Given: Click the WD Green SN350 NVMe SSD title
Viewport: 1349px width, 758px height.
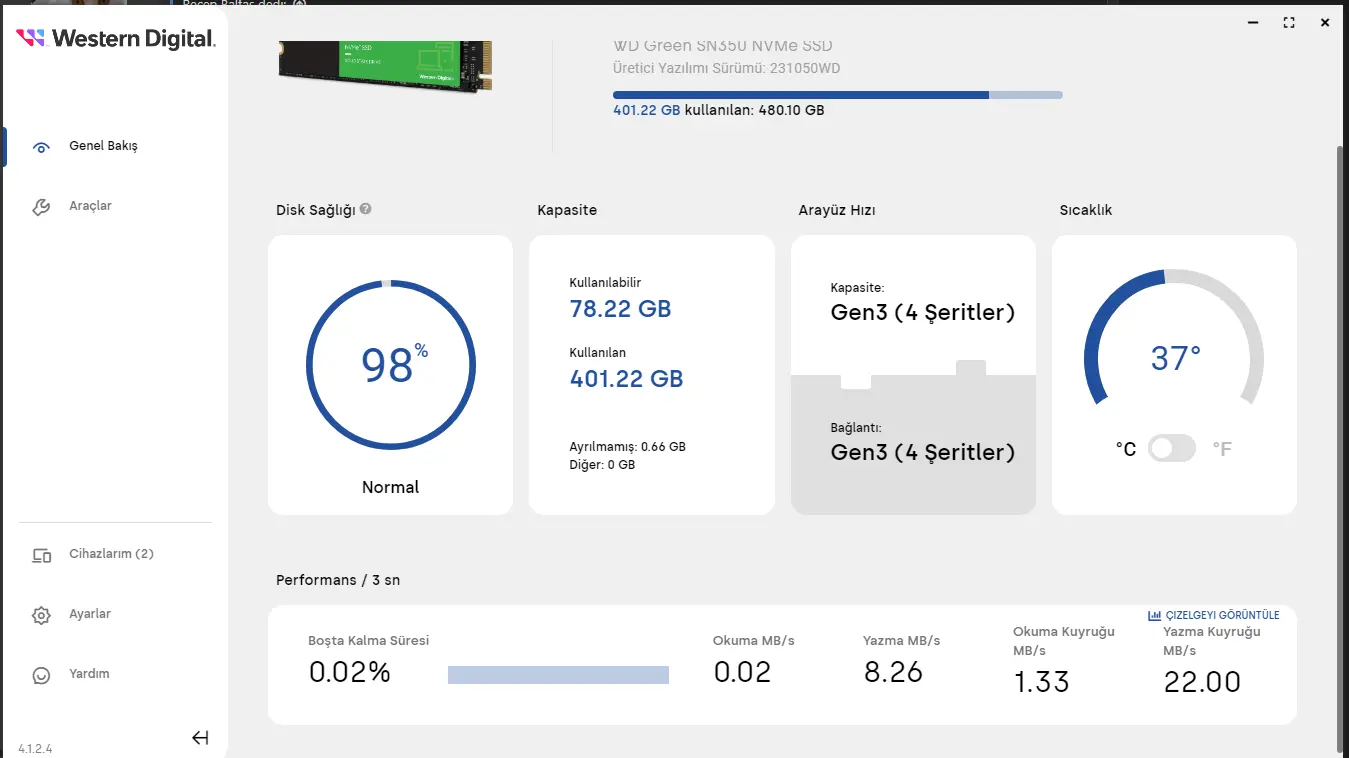Looking at the screenshot, I should (x=723, y=46).
